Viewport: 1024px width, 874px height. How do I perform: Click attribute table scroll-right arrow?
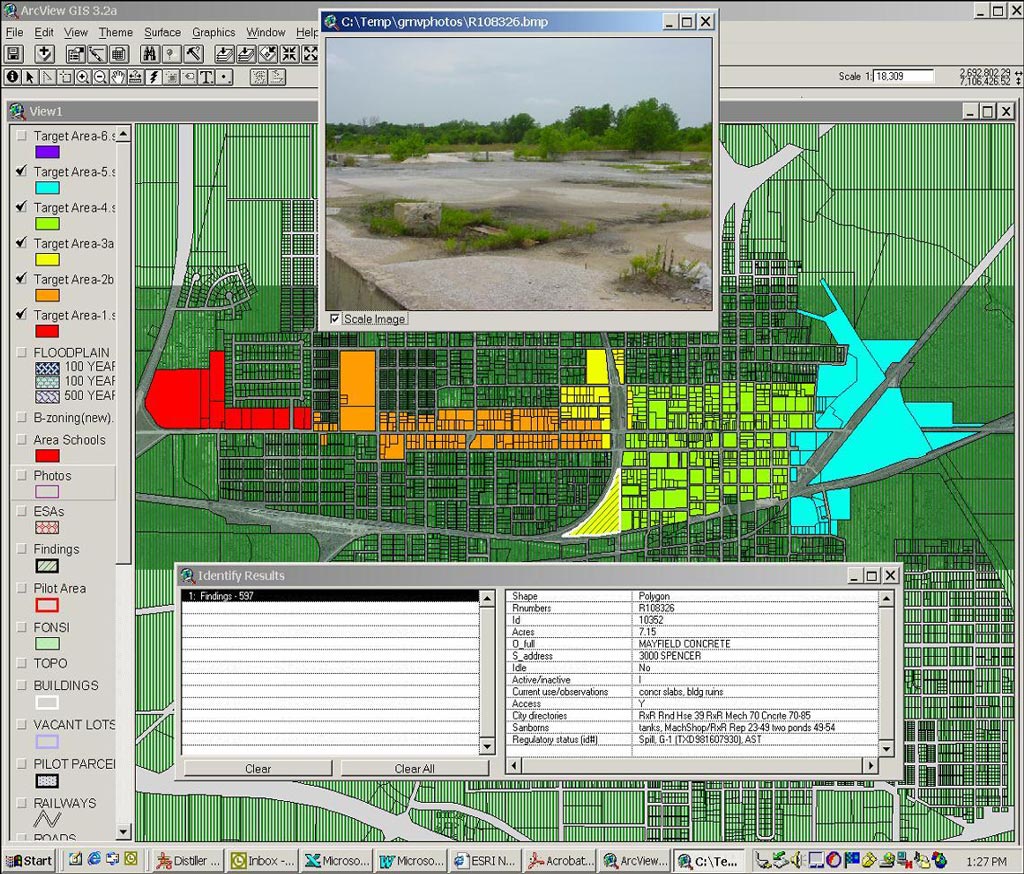[x=871, y=765]
